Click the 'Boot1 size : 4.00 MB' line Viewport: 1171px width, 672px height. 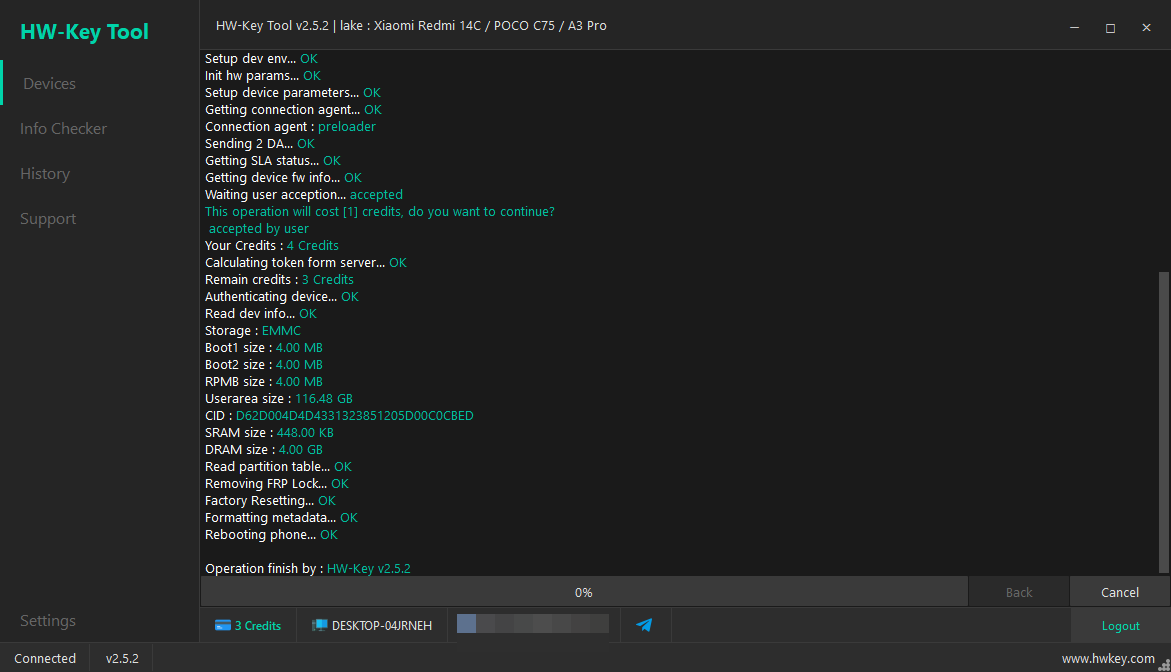[264, 348]
